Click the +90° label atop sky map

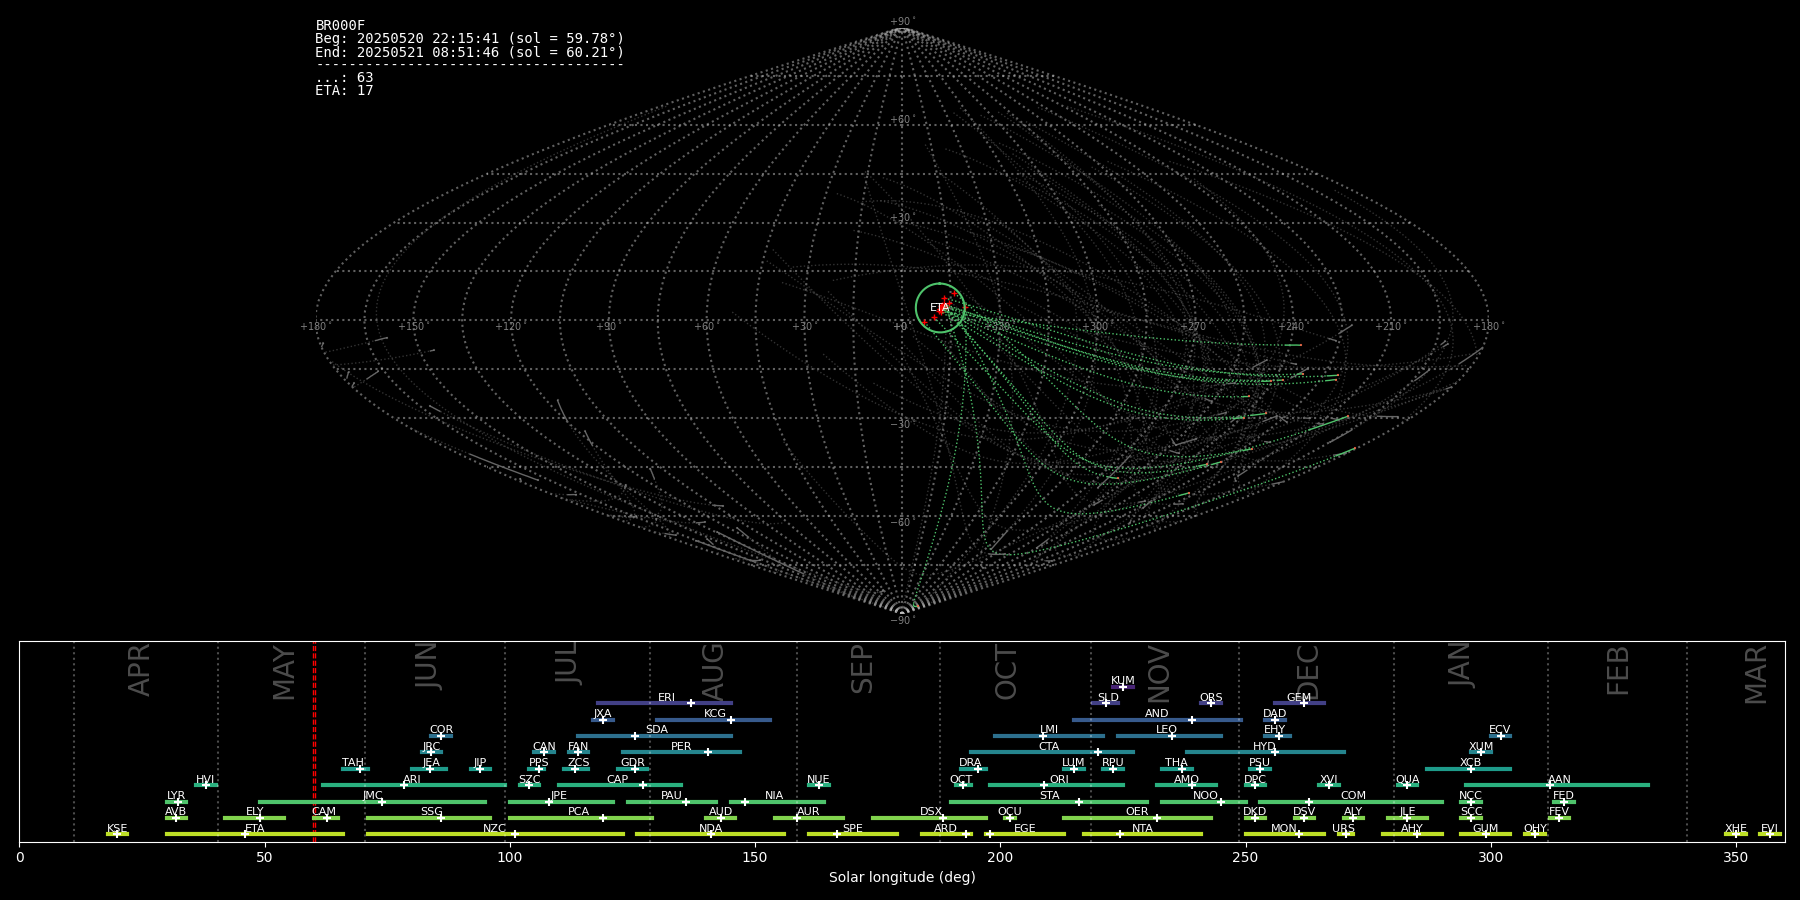(902, 22)
